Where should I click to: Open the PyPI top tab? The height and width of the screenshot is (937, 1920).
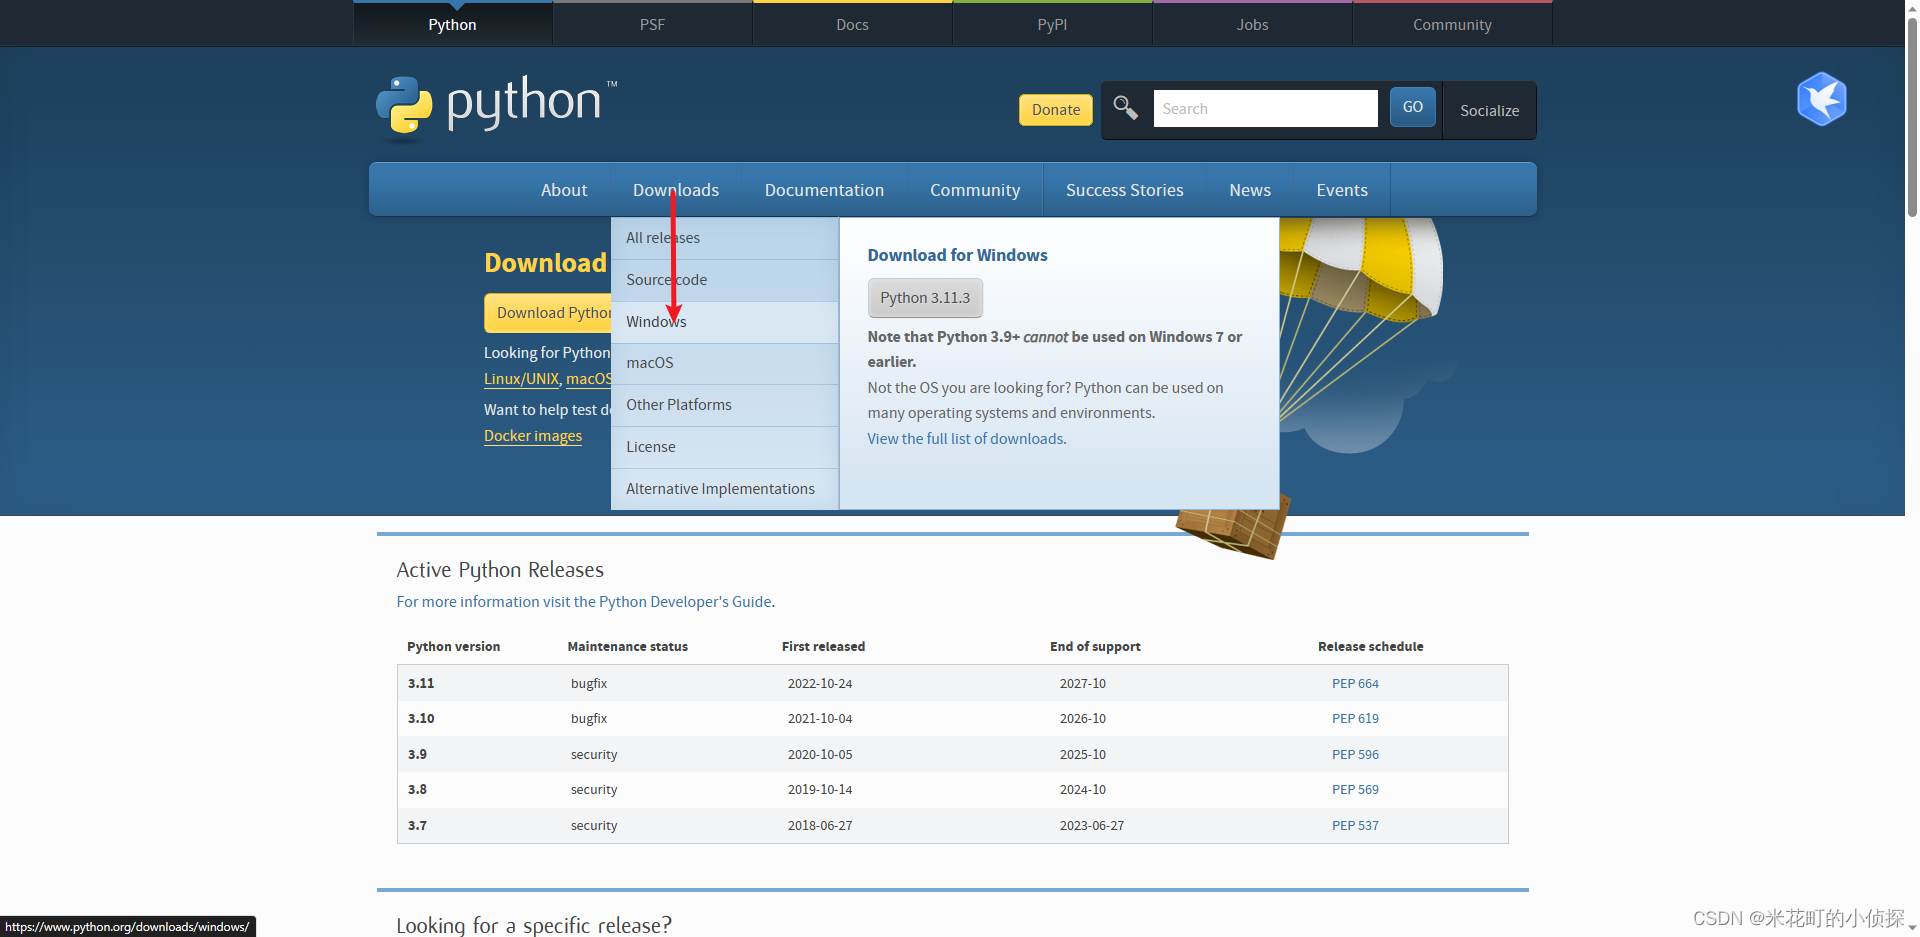click(x=1052, y=24)
